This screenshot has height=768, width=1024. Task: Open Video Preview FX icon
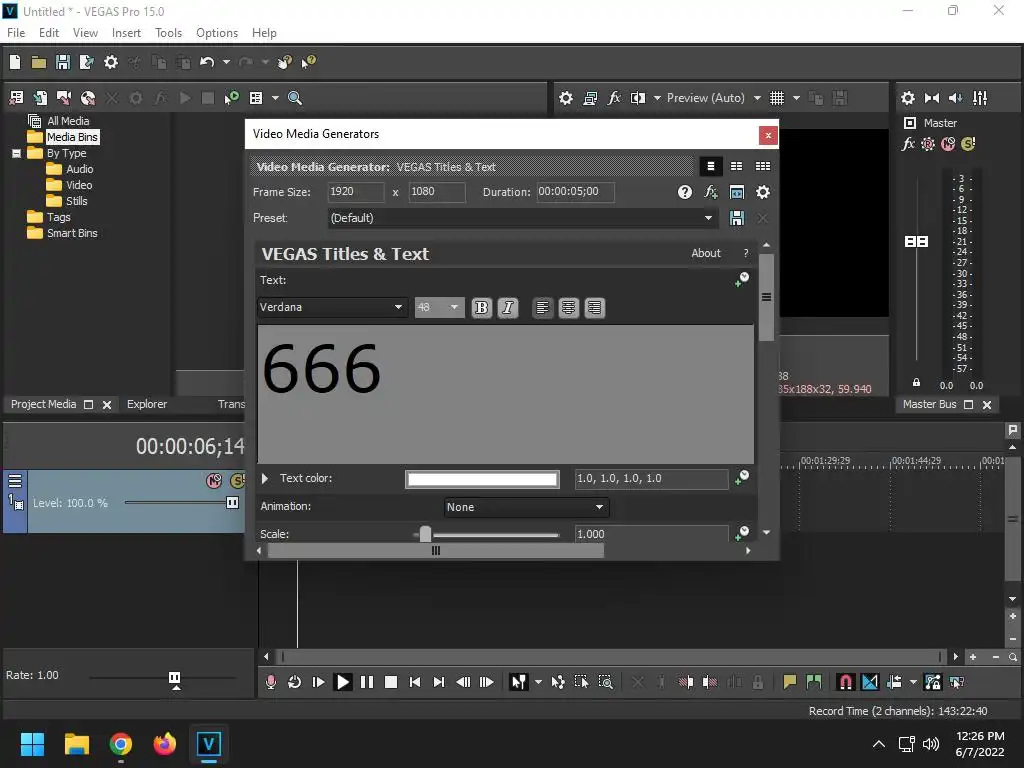coord(614,98)
